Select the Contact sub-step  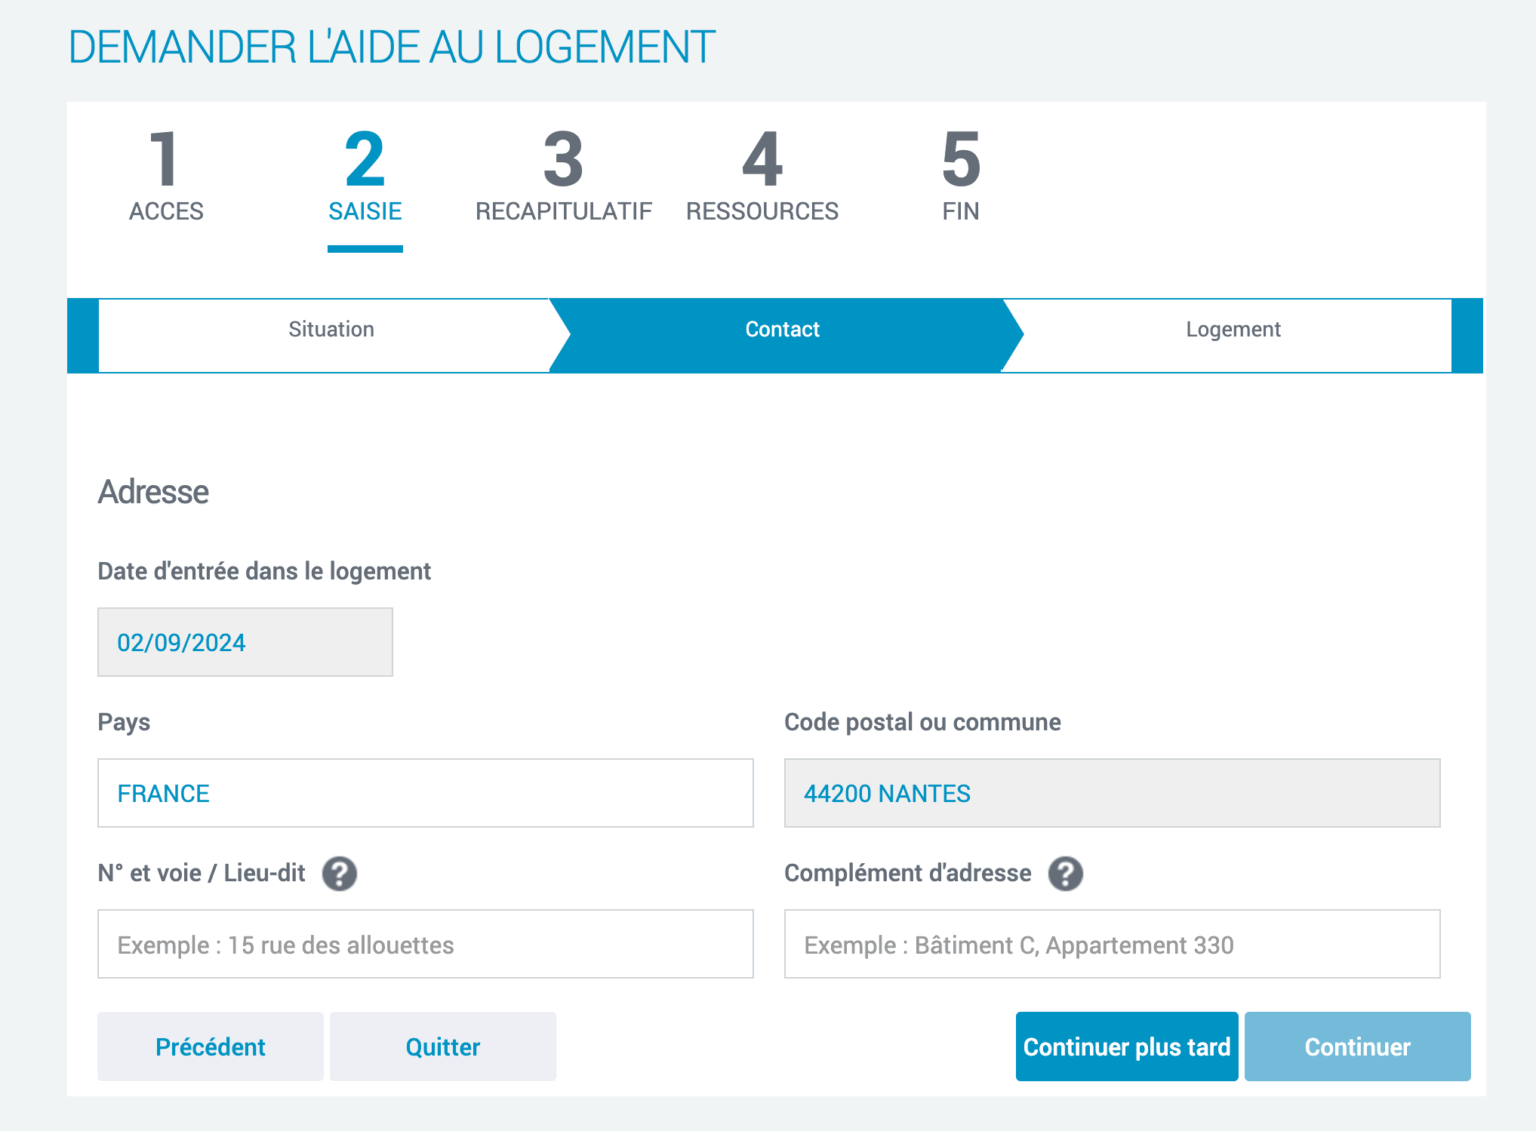tap(782, 330)
